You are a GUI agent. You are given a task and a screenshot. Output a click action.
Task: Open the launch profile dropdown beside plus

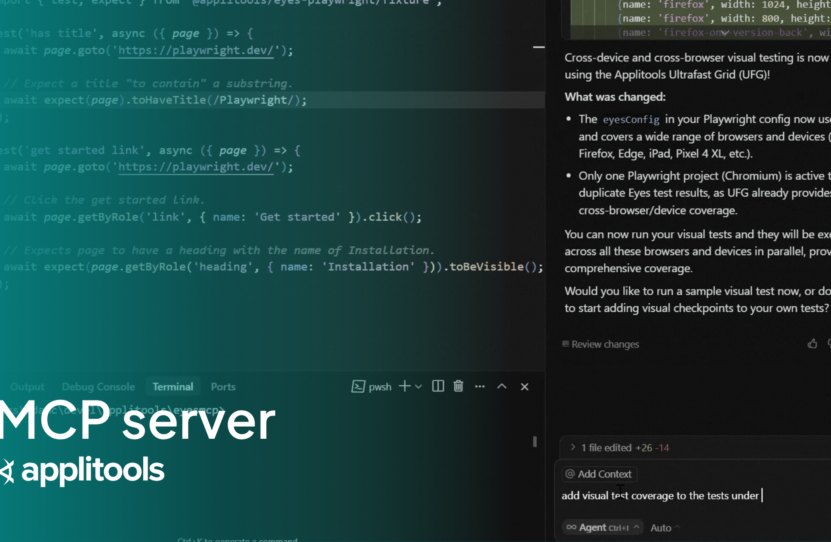(x=418, y=387)
